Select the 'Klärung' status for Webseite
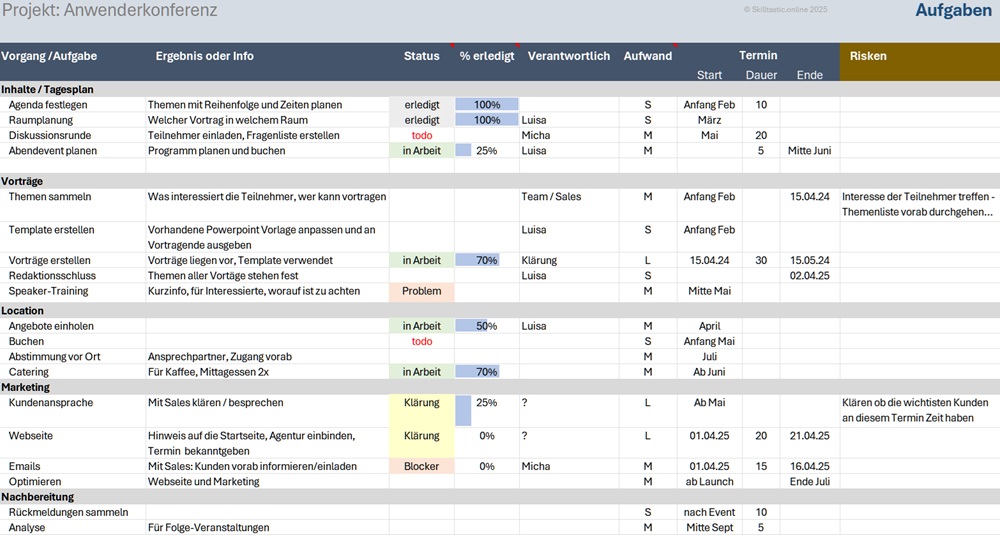1000x535 pixels. (x=422, y=443)
